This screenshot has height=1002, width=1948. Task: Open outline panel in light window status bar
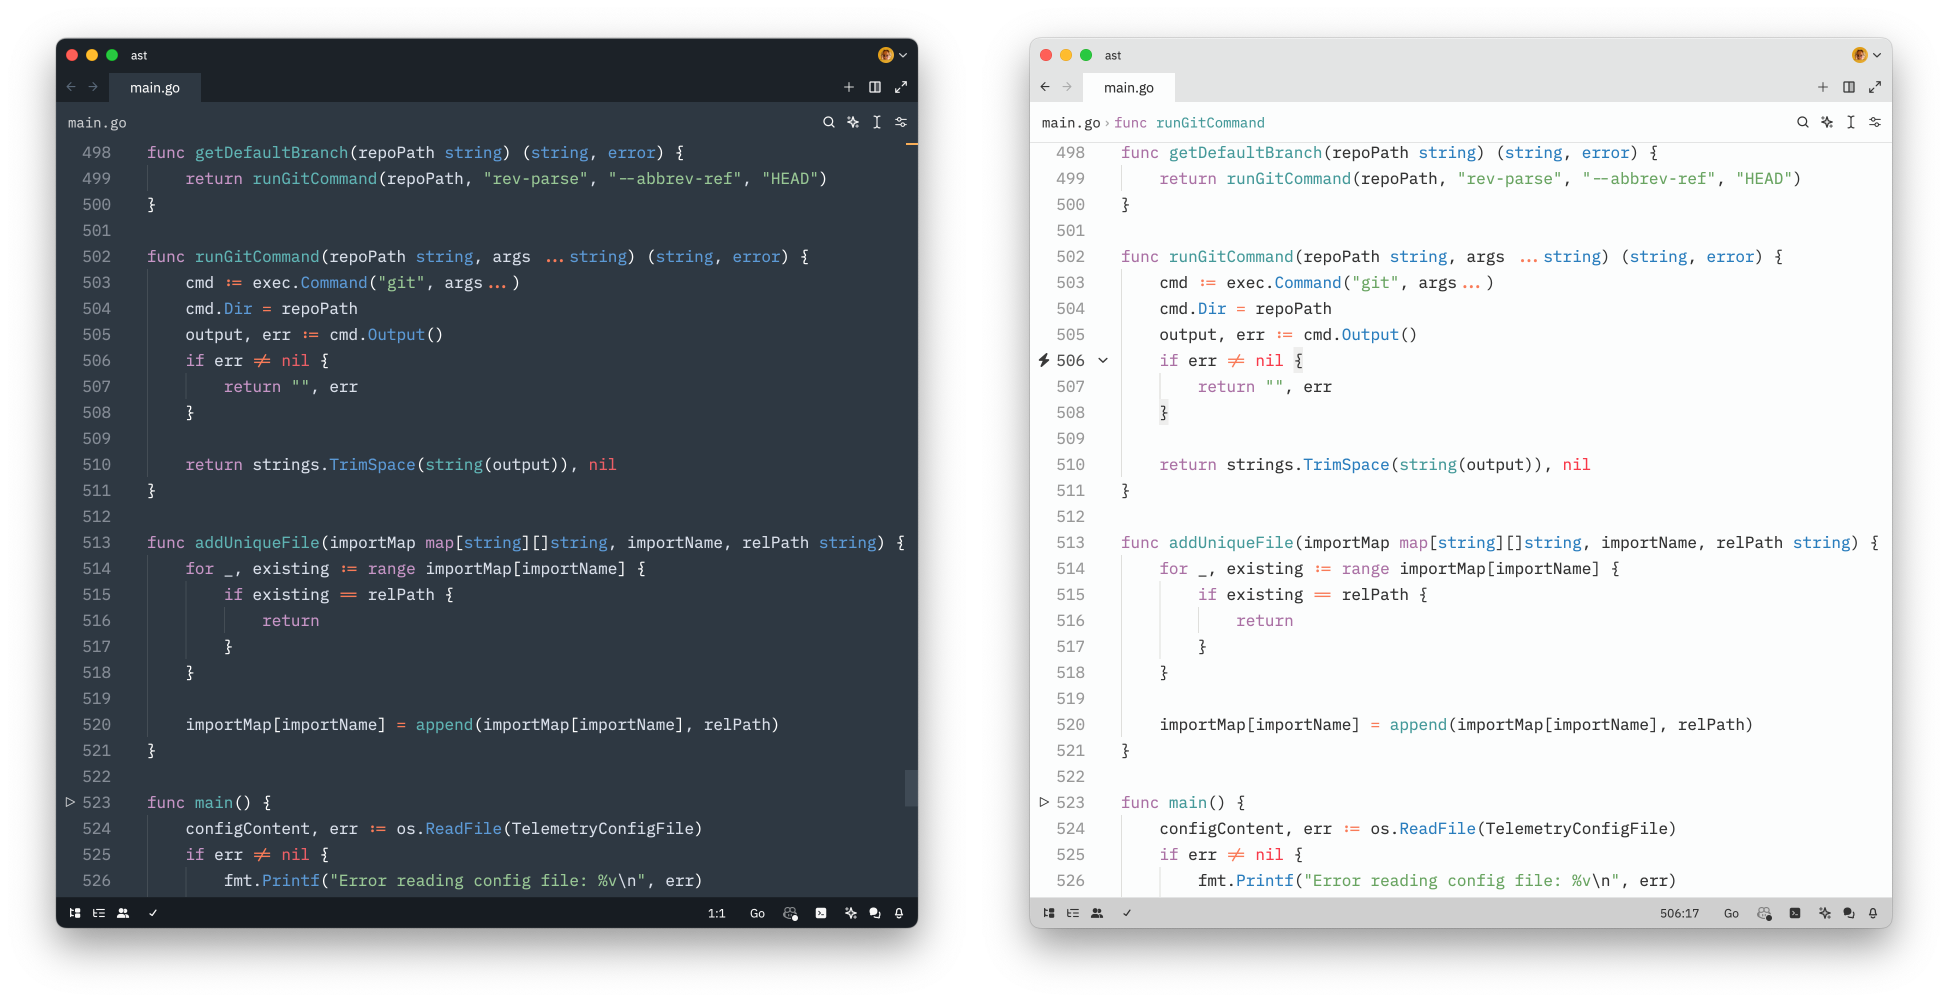(1073, 913)
